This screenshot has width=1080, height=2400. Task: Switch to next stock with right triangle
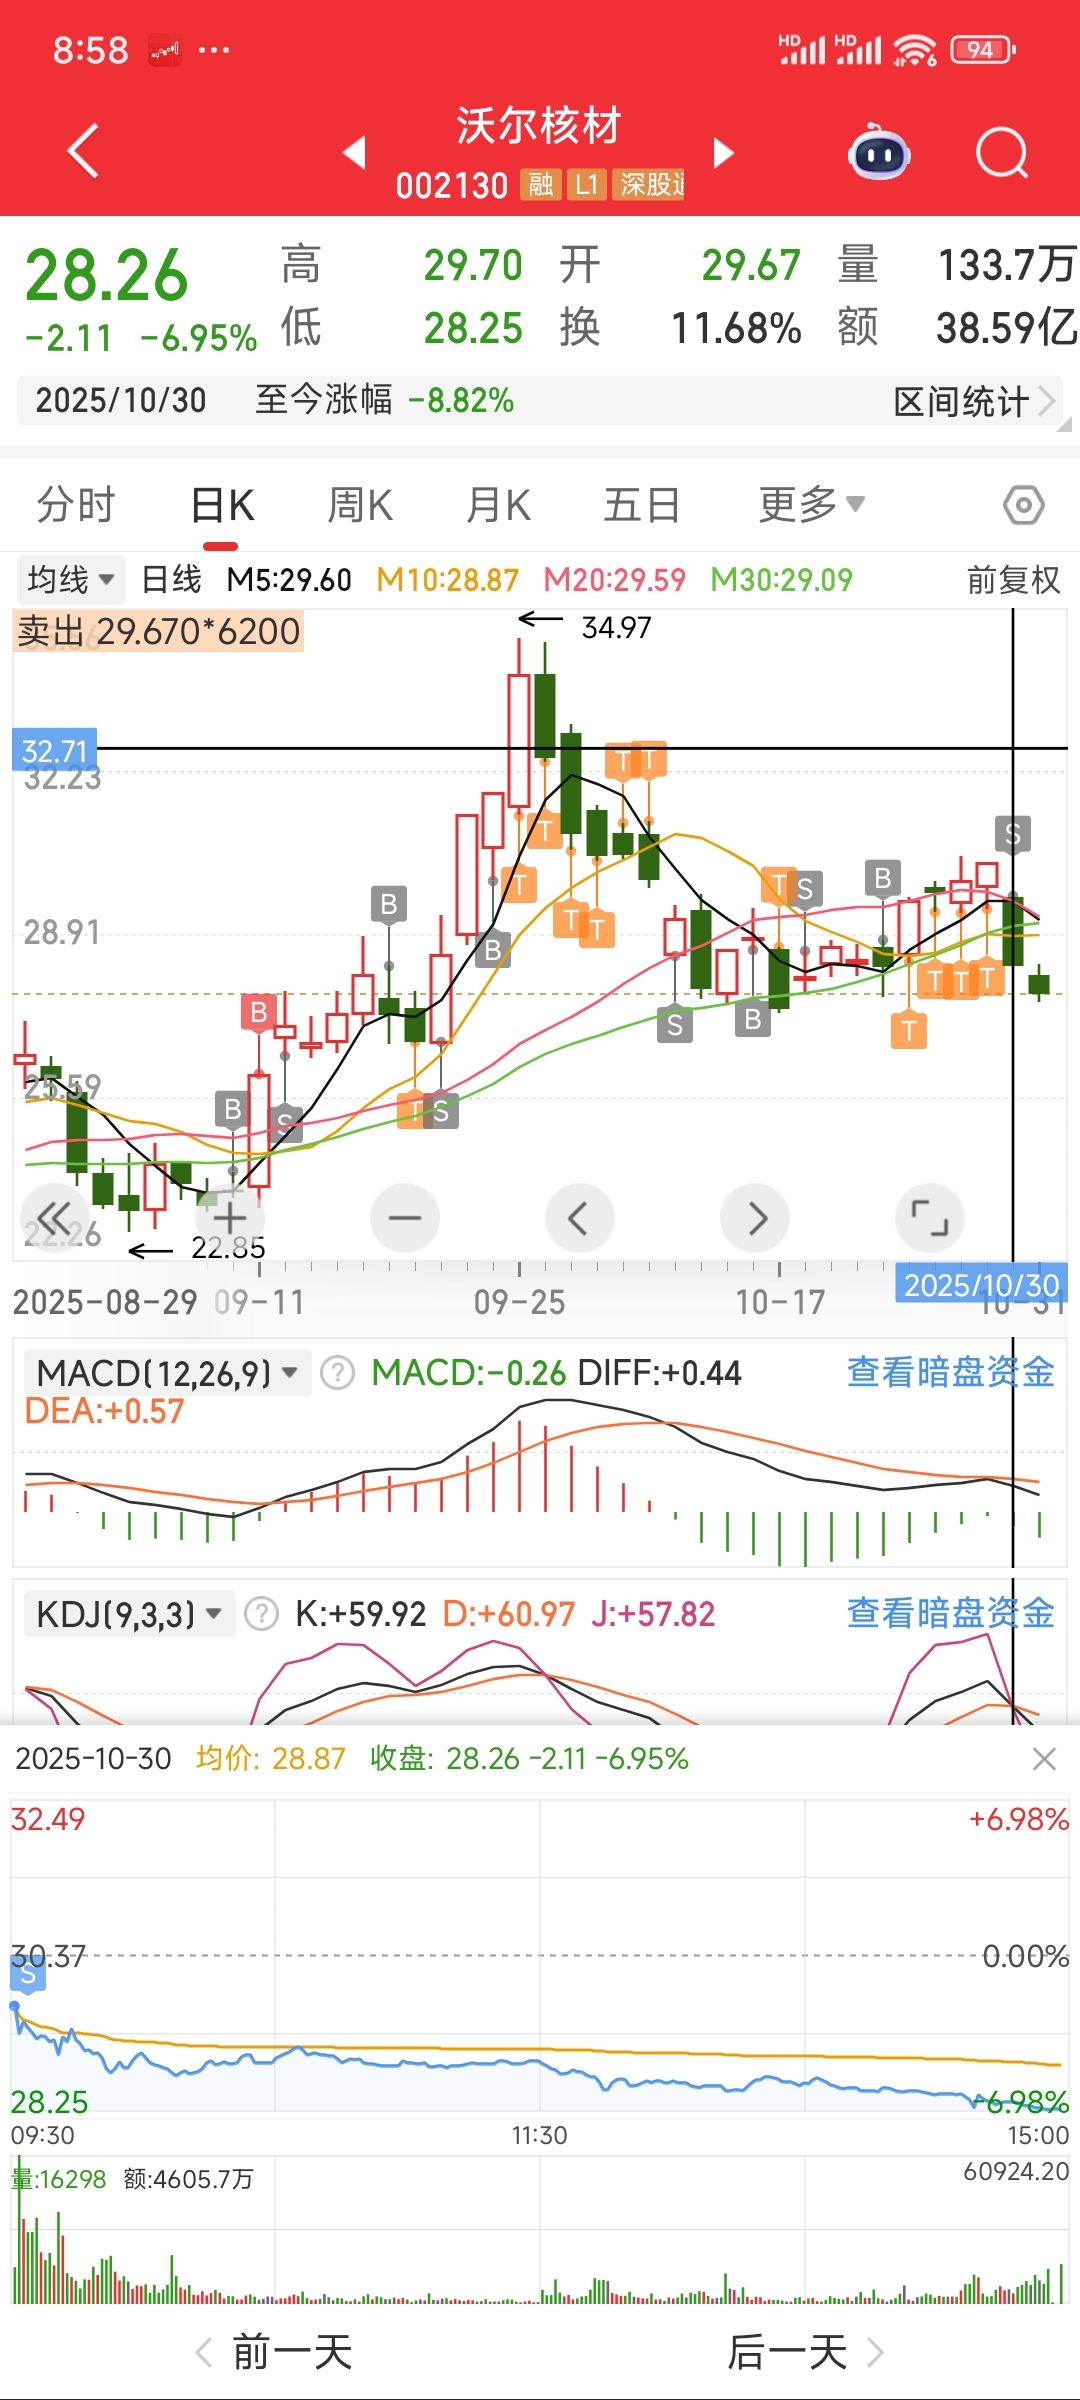(x=724, y=152)
